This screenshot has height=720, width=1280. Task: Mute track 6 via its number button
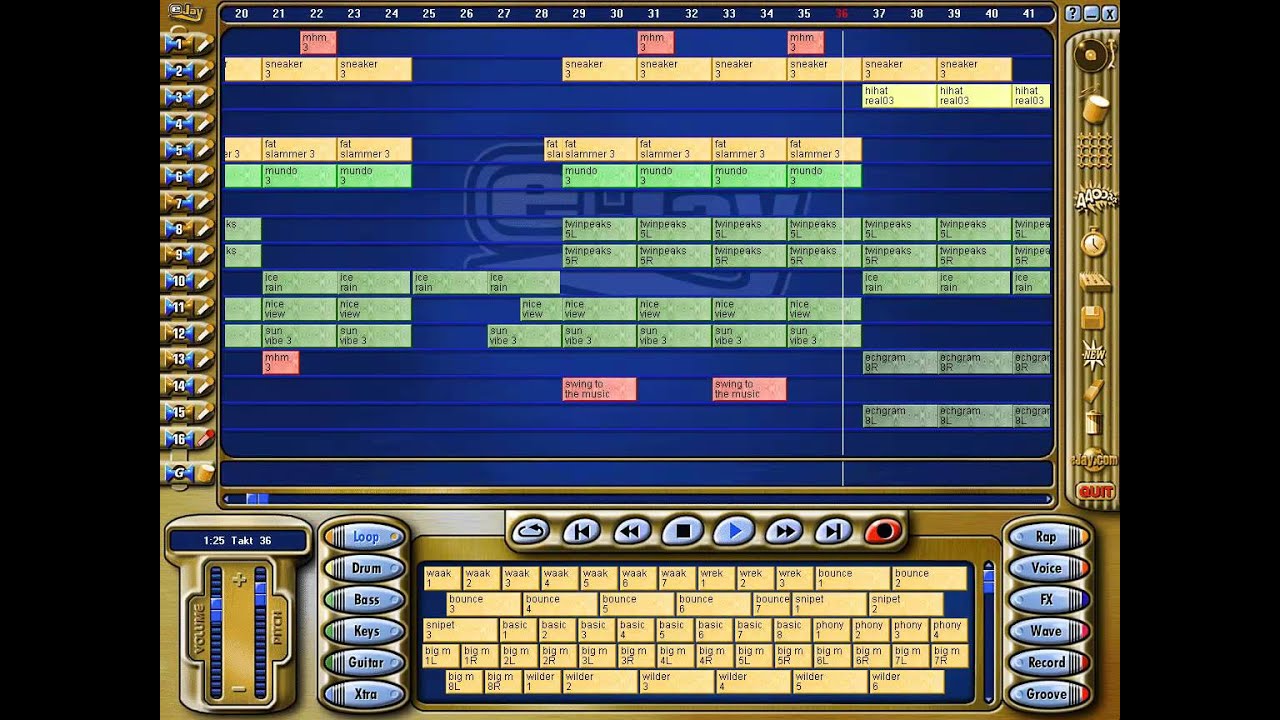(x=178, y=176)
